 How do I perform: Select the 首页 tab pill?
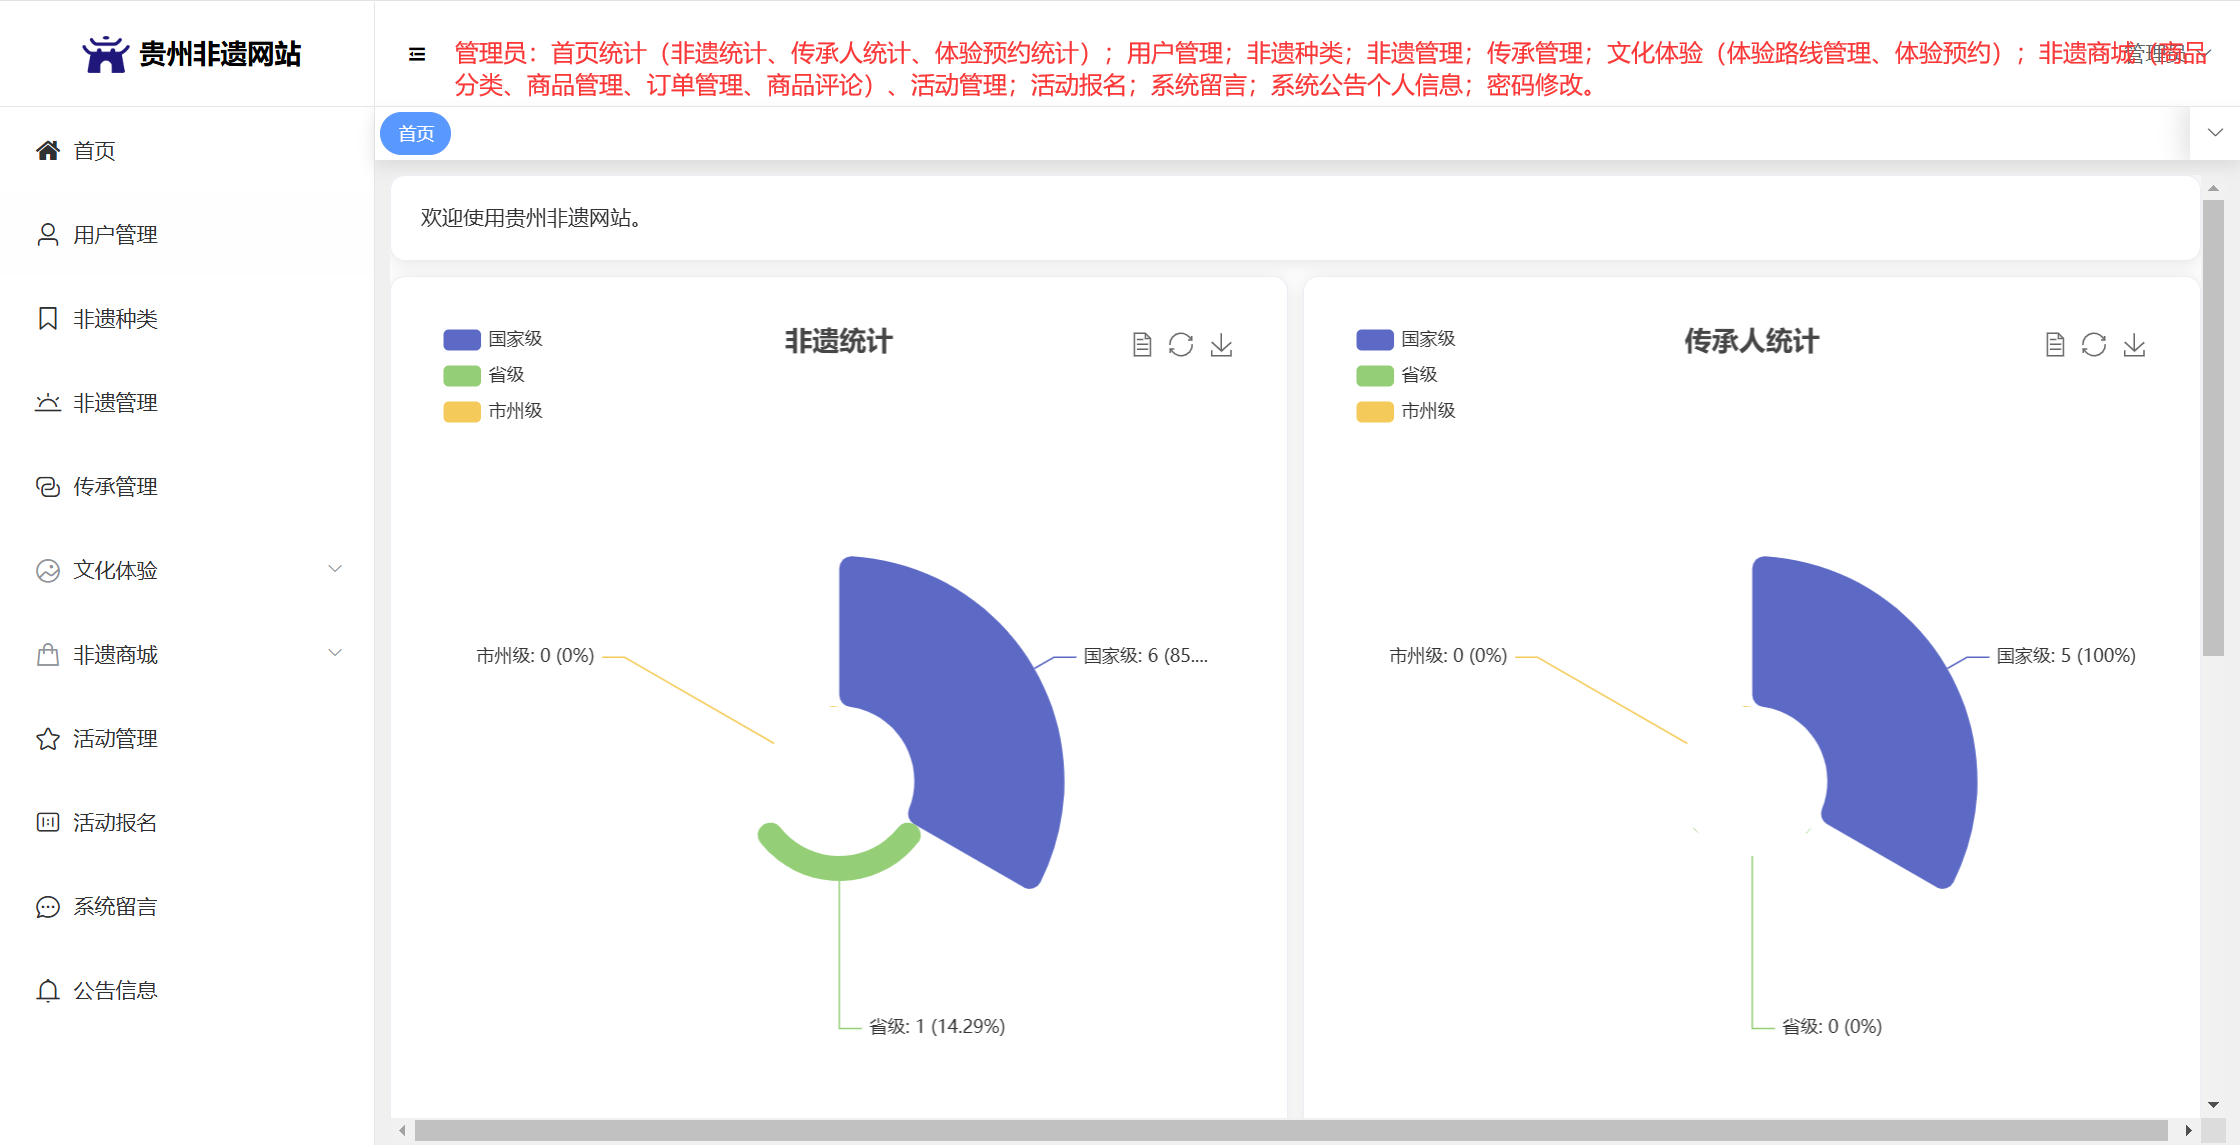click(416, 134)
